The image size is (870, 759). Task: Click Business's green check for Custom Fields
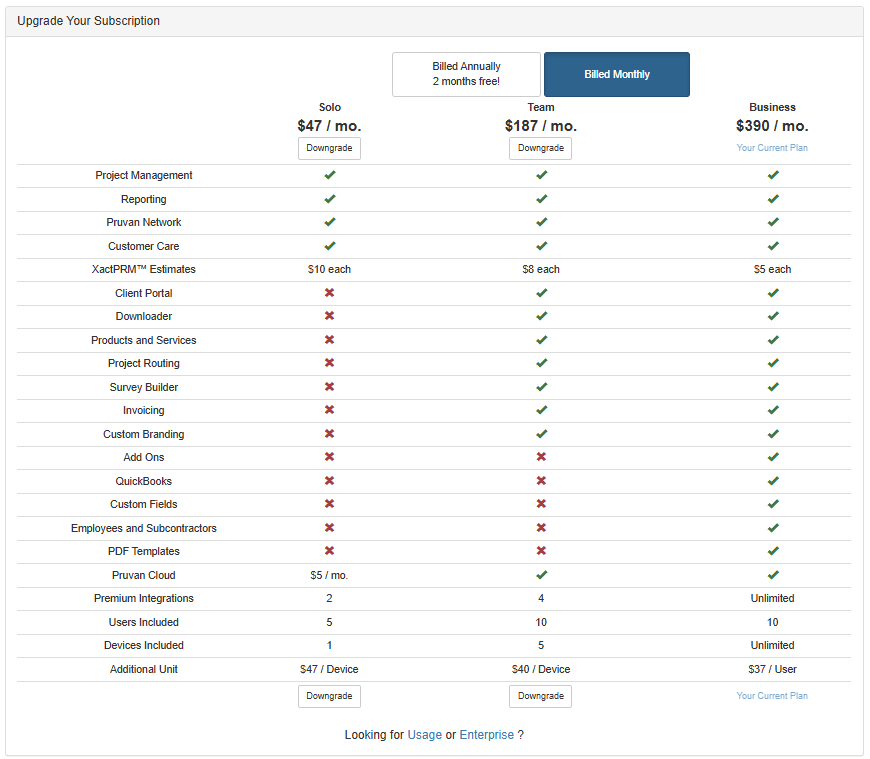[x=773, y=504]
